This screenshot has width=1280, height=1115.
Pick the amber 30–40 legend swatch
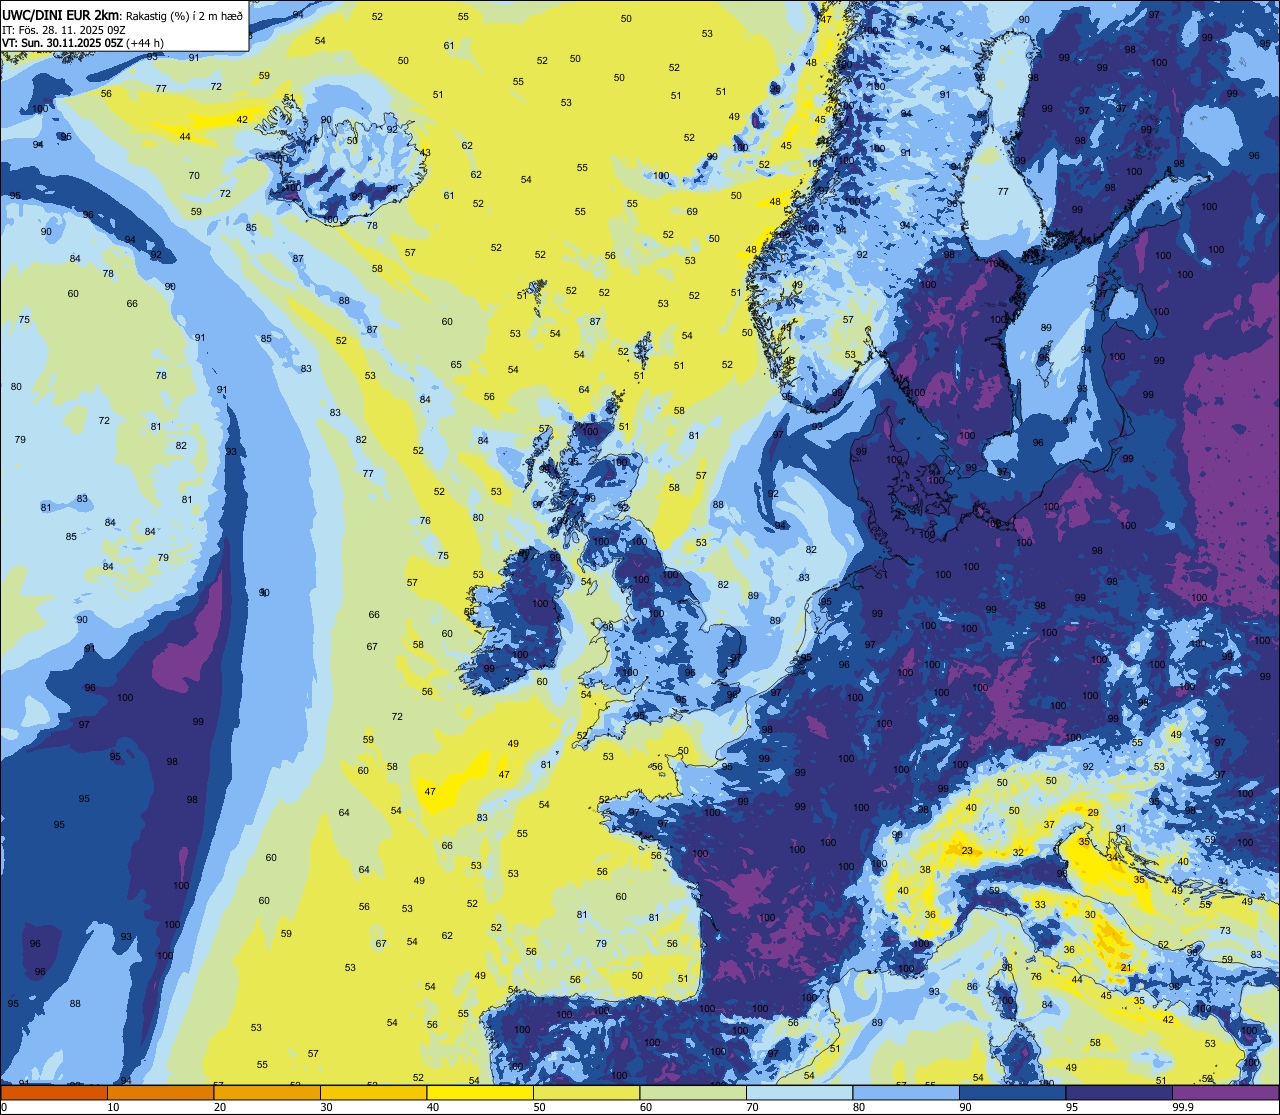coord(373,1093)
